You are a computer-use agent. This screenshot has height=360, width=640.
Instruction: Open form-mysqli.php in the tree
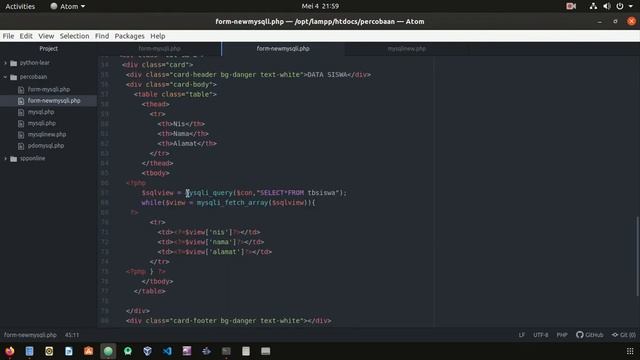pos(49,89)
